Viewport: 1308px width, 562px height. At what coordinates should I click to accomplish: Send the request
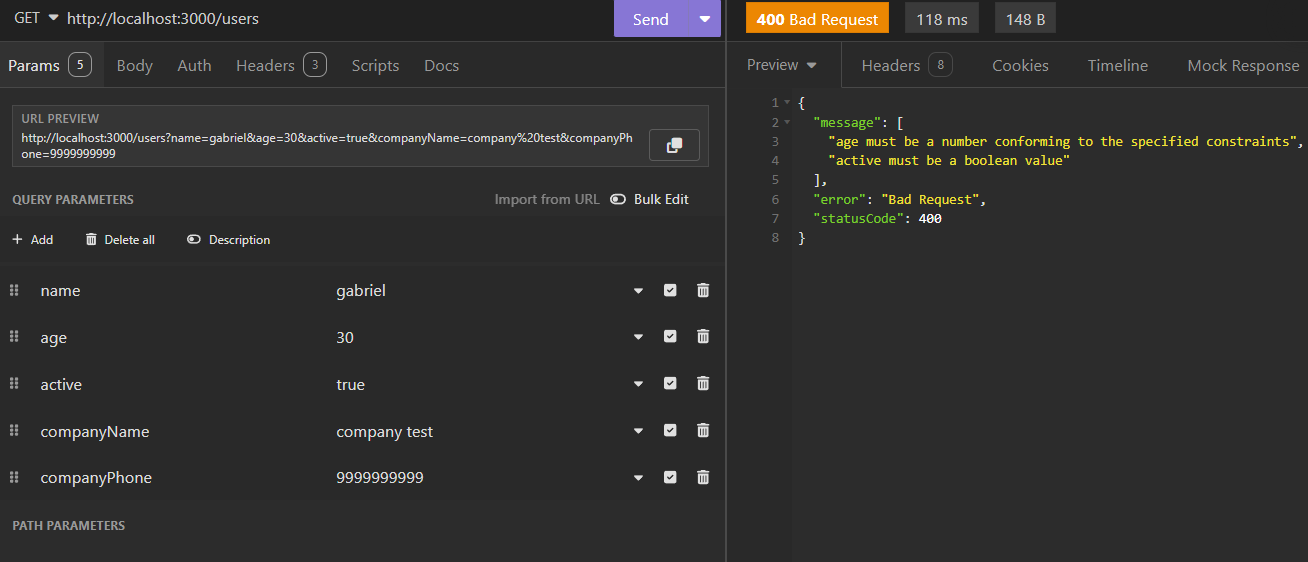(x=651, y=19)
